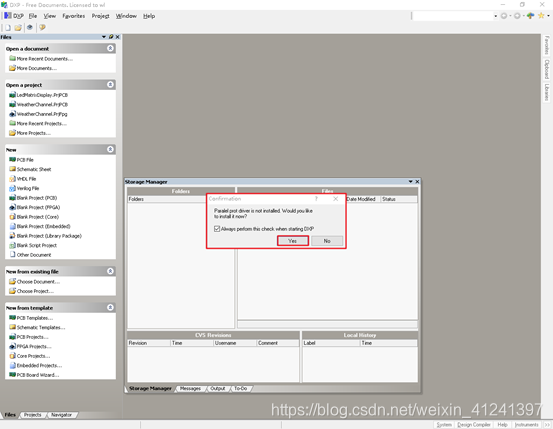Click Design Compiler status bar button

coord(474,425)
